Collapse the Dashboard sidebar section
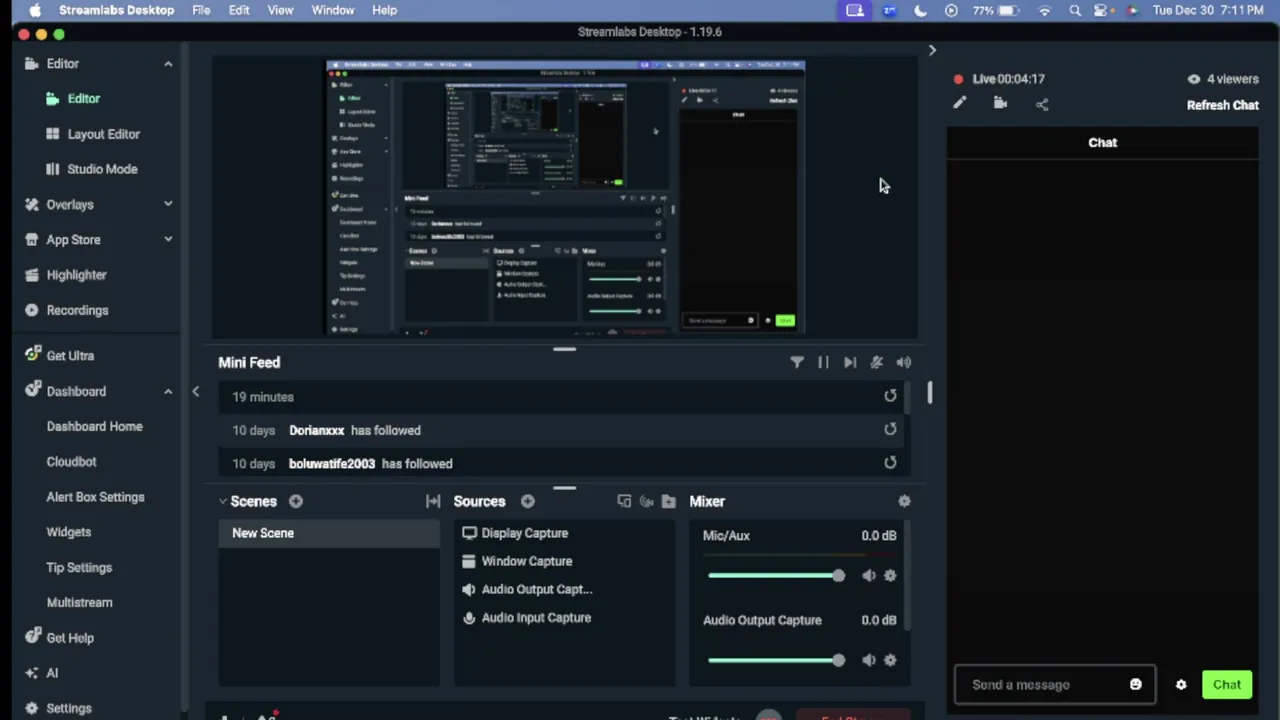Image resolution: width=1280 pixels, height=720 pixels. click(x=168, y=391)
